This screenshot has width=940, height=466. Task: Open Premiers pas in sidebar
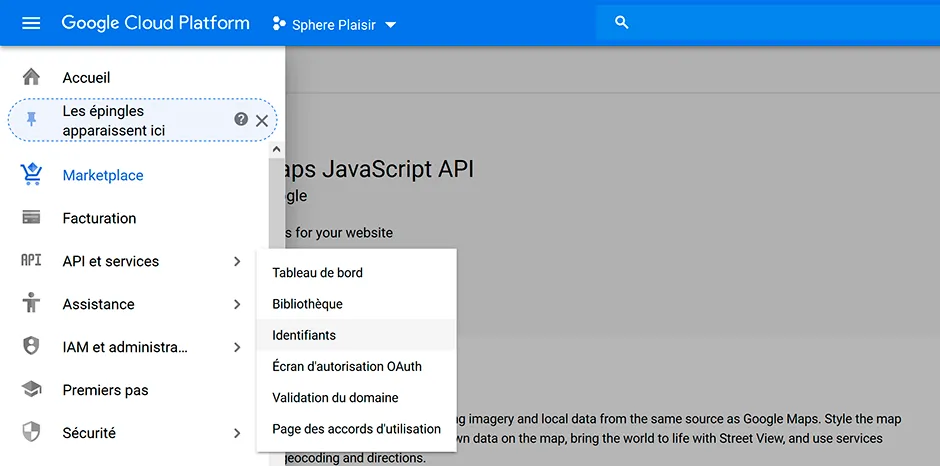point(106,390)
